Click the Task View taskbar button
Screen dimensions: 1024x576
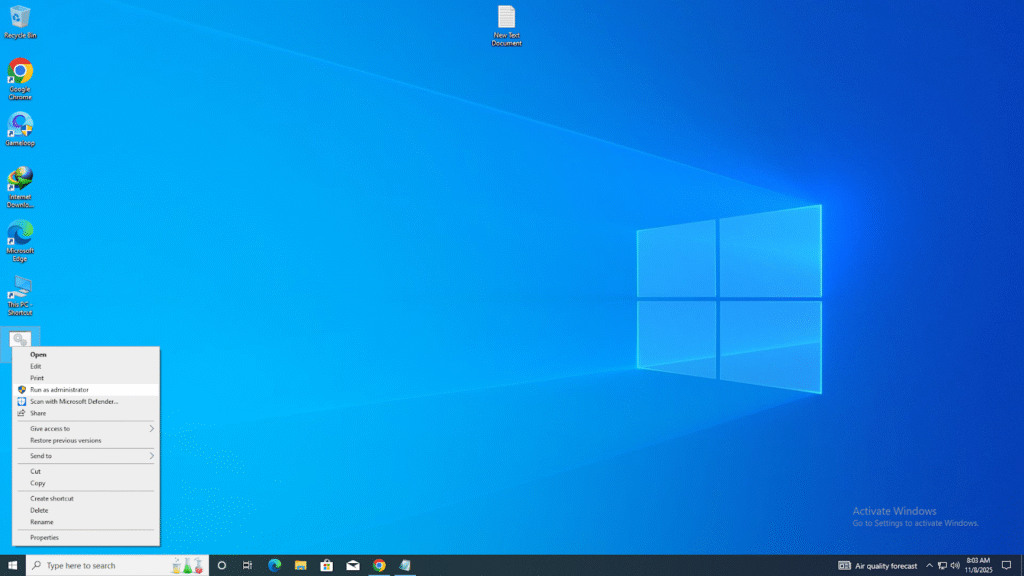point(247,565)
